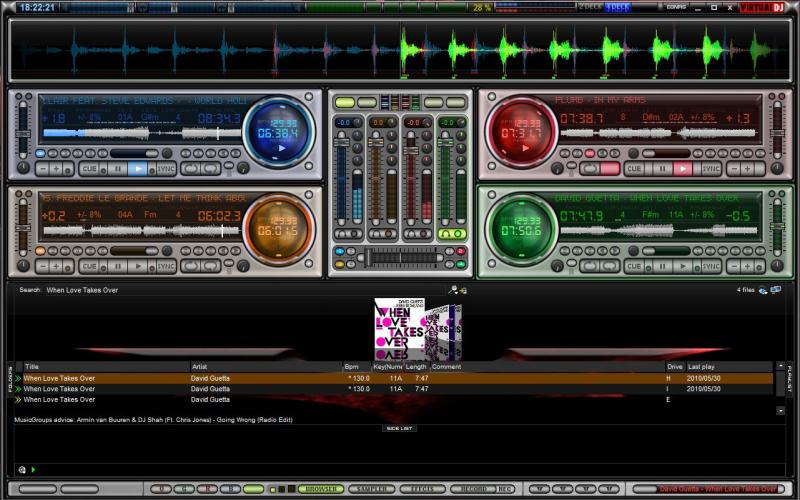Screen dimensions: 800x500
Task: Switch to 4 DECK layout
Action: tap(617, 7)
